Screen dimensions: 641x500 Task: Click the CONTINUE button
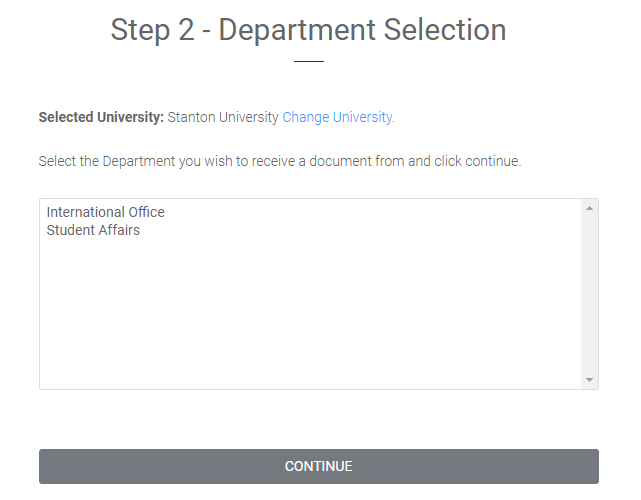[319, 466]
